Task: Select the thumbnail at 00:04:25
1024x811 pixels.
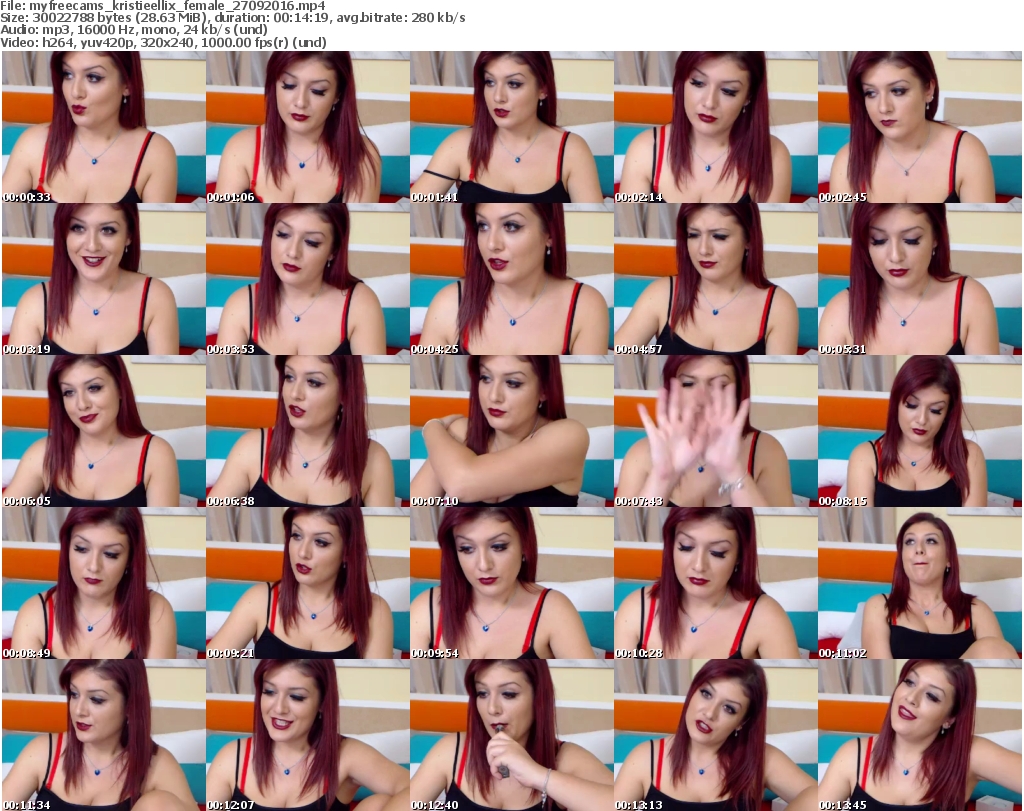Action: pos(511,279)
